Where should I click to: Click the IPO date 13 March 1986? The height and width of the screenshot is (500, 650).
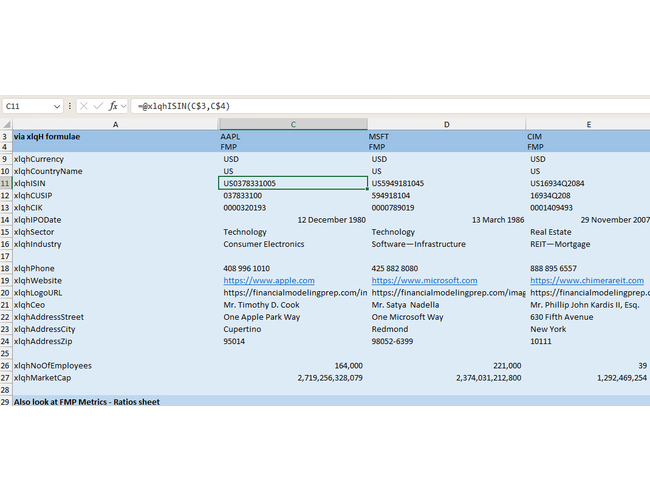[446, 220]
